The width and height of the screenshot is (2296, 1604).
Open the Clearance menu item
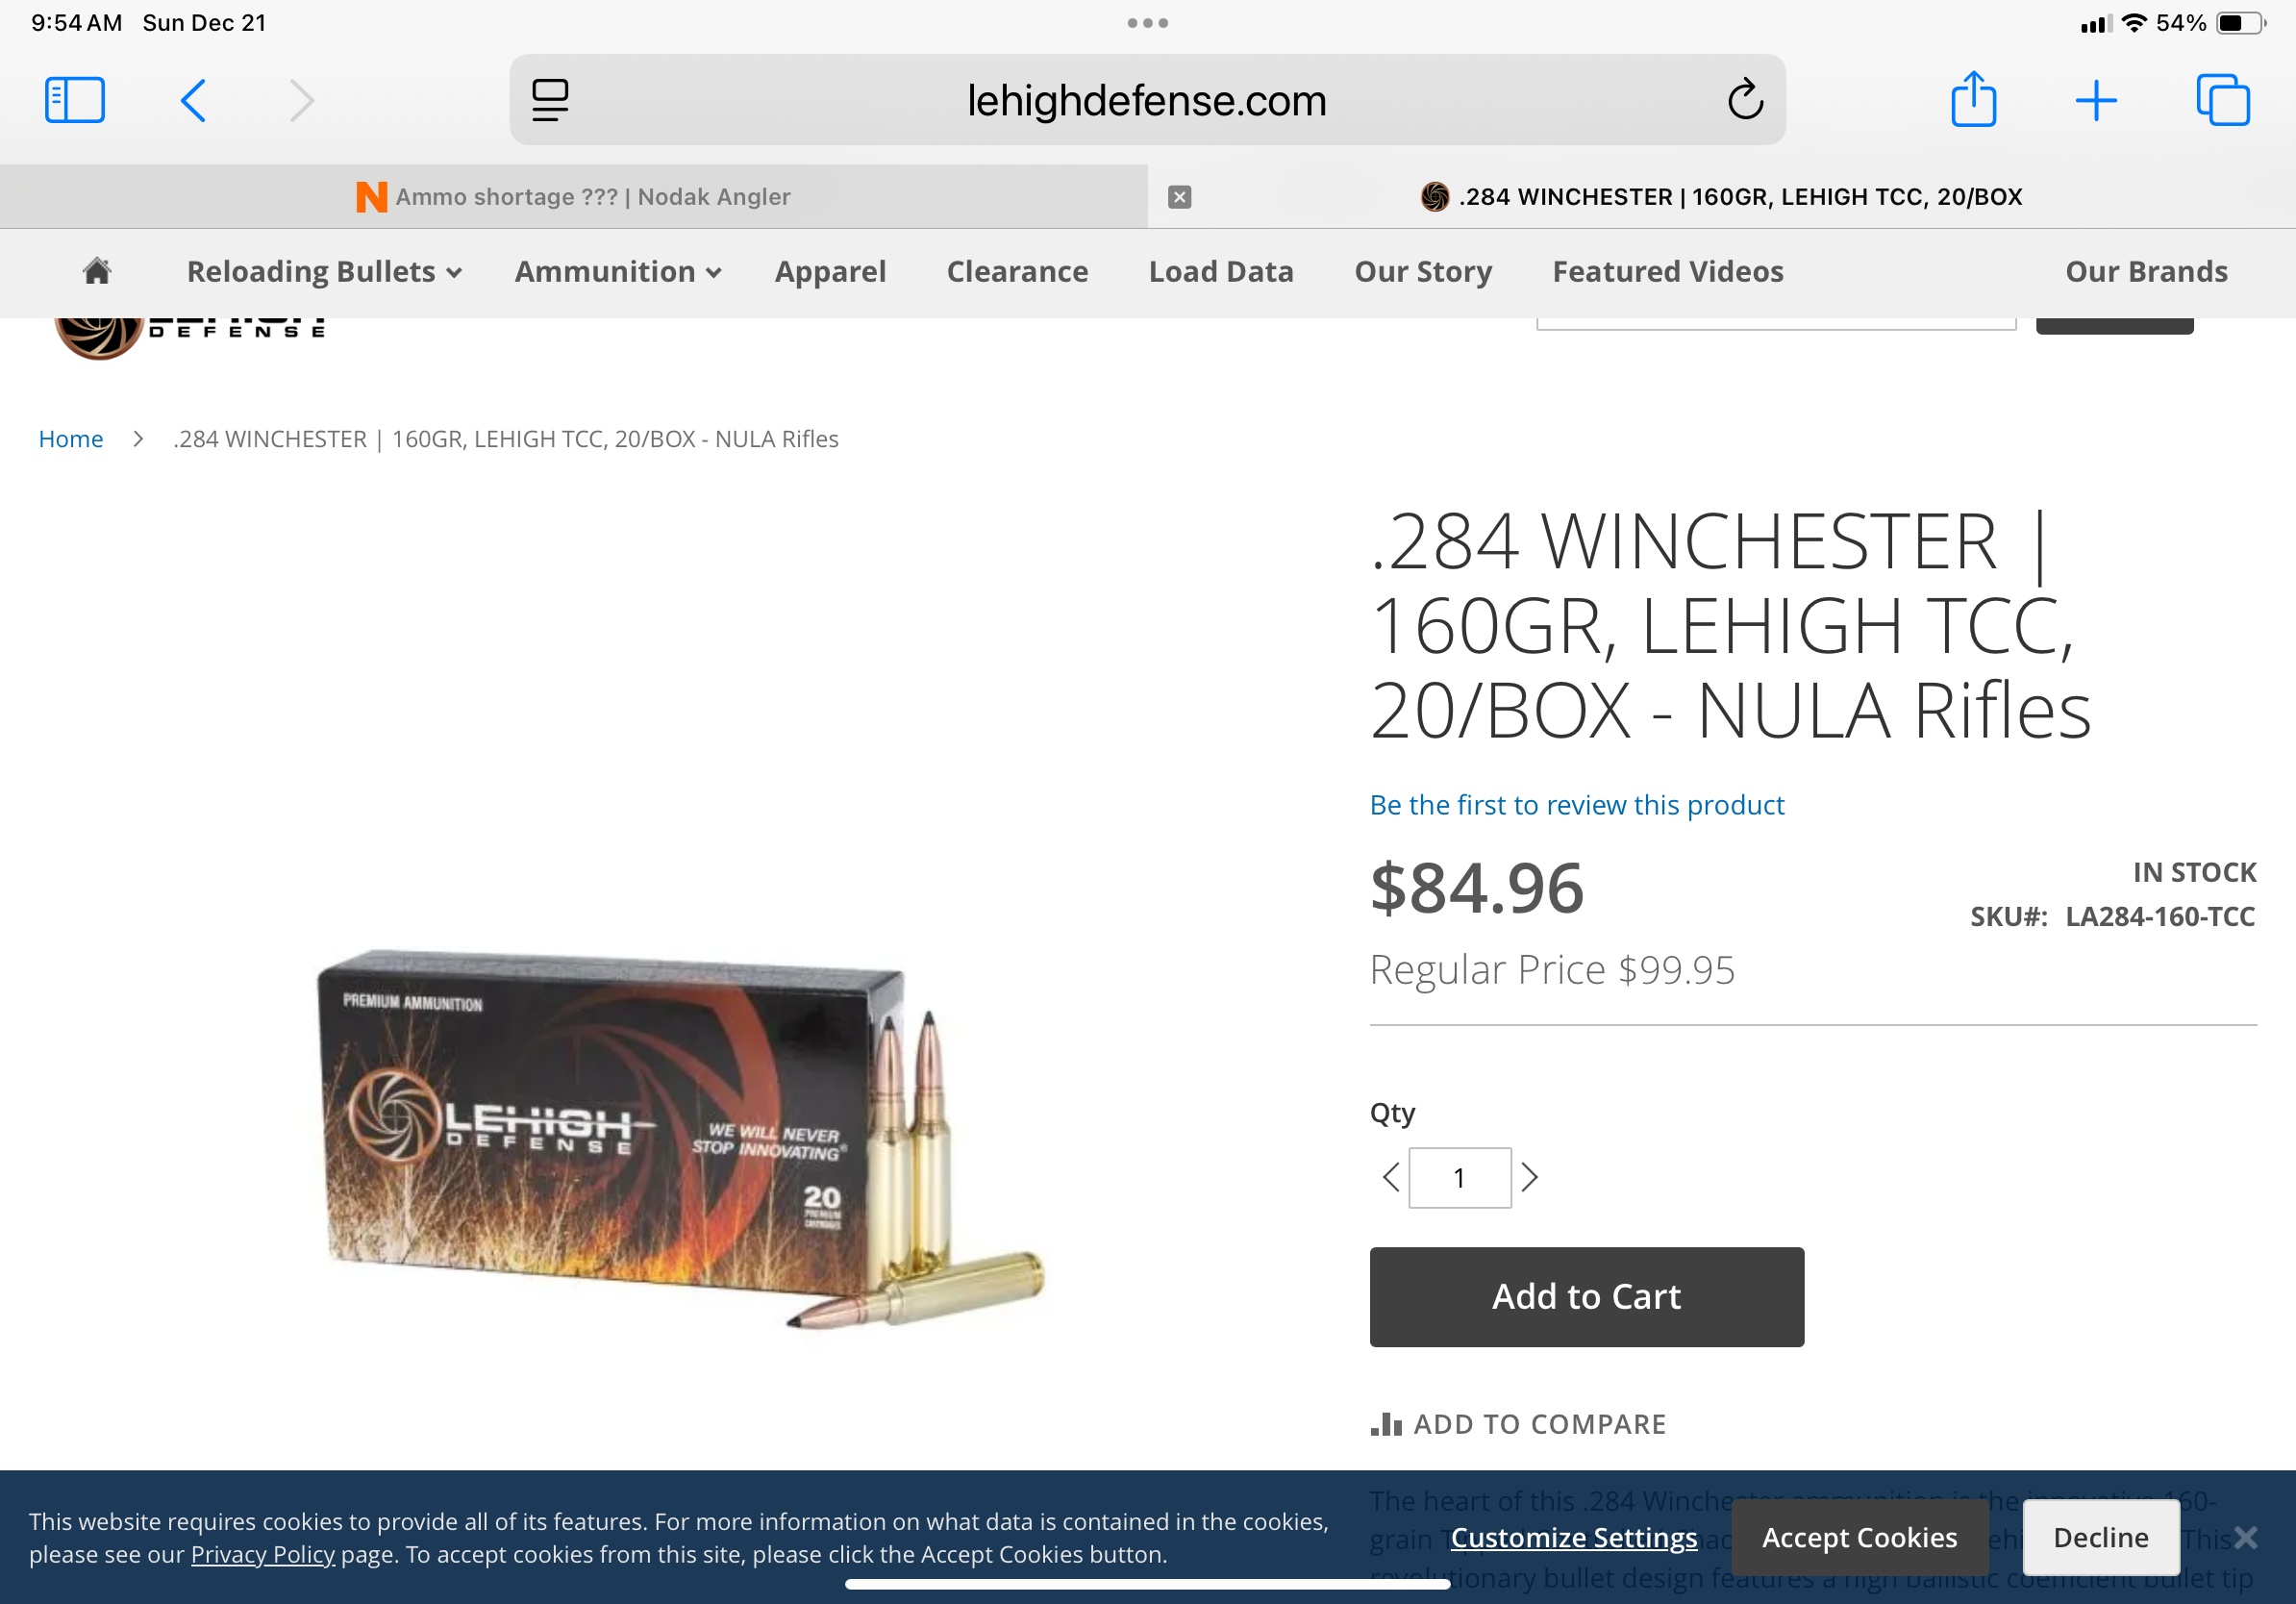click(1017, 272)
